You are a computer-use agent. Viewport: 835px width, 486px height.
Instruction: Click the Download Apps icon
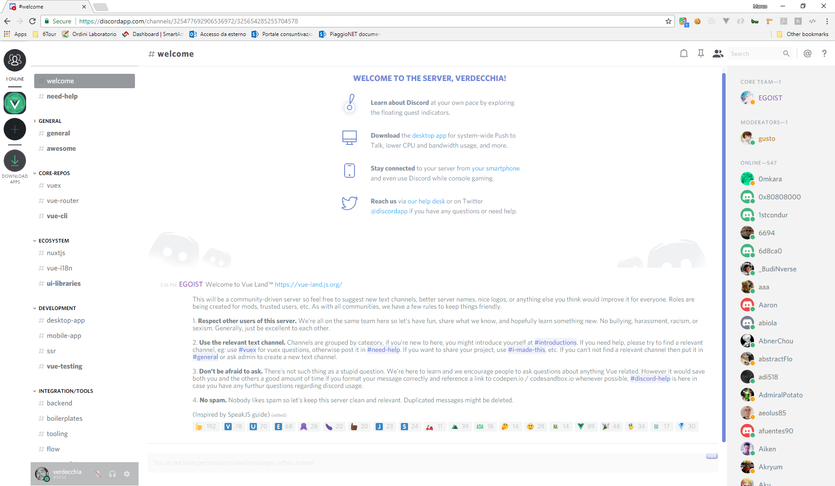(x=15, y=160)
